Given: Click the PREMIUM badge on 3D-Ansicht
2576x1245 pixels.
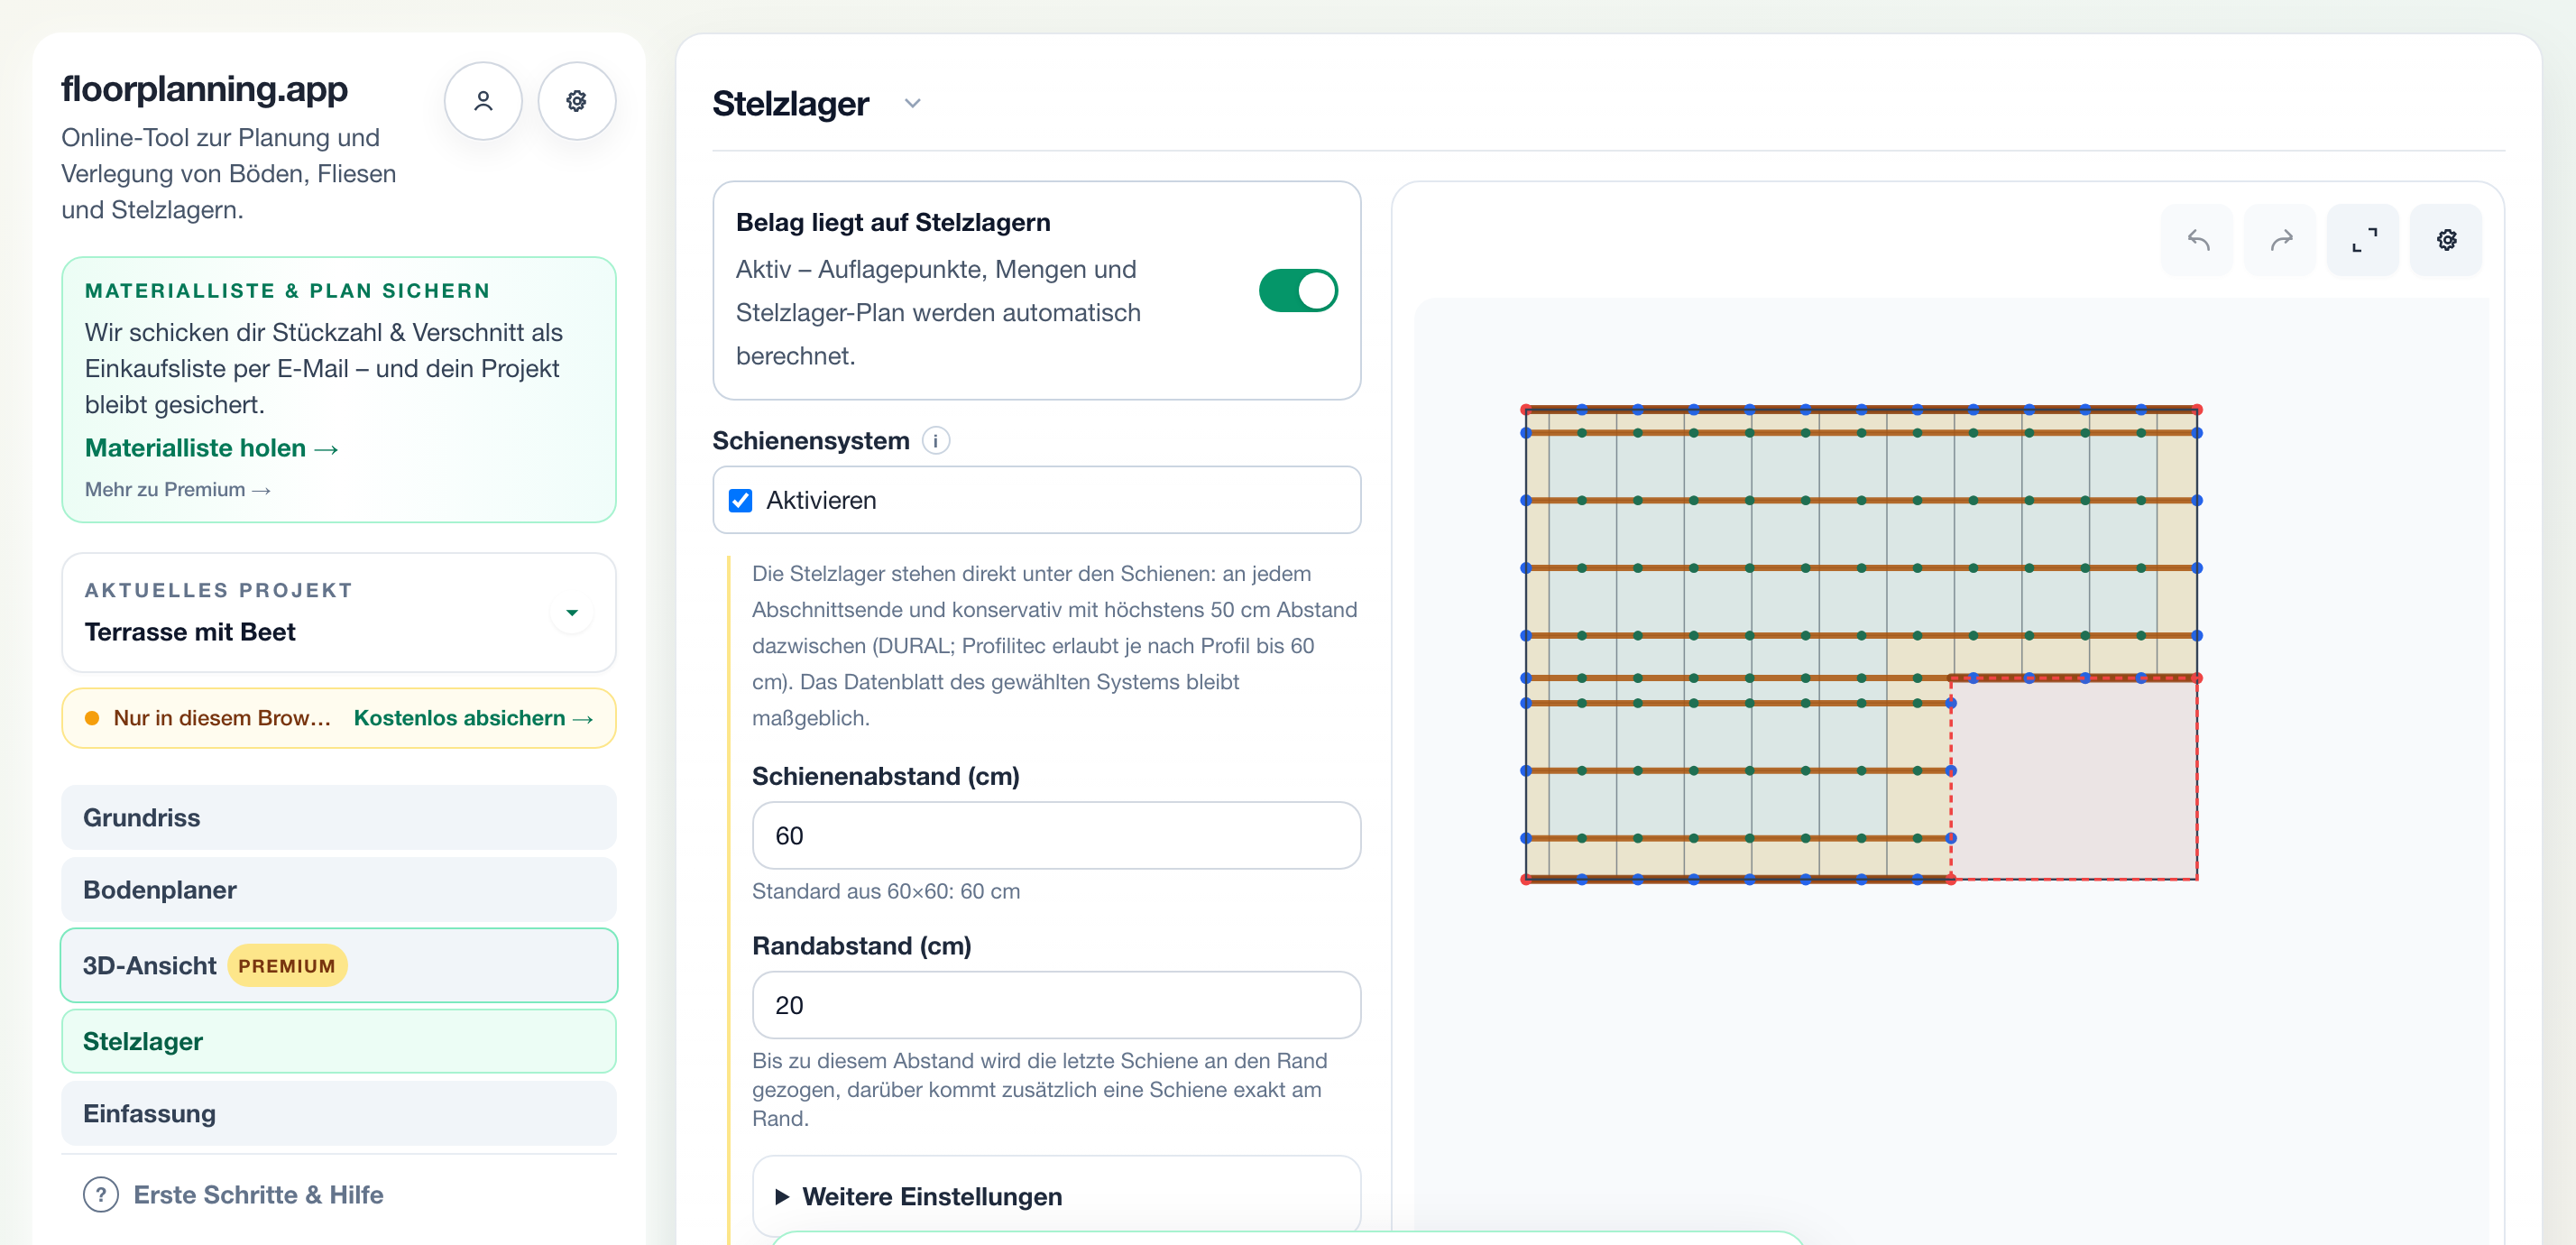Looking at the screenshot, I should pyautogui.click(x=287, y=966).
